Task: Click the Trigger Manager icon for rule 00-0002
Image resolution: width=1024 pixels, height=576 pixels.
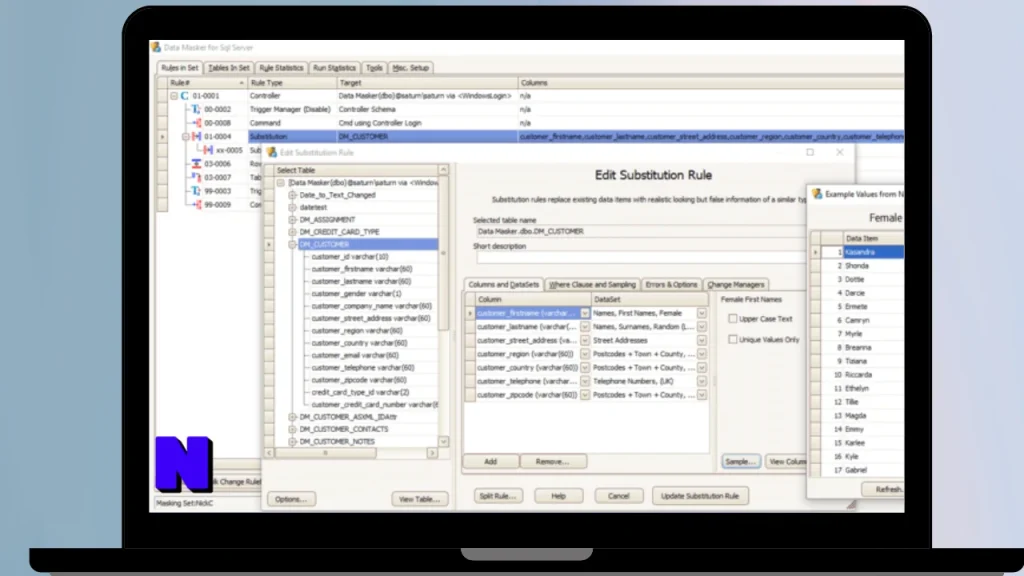Action: [195, 110]
